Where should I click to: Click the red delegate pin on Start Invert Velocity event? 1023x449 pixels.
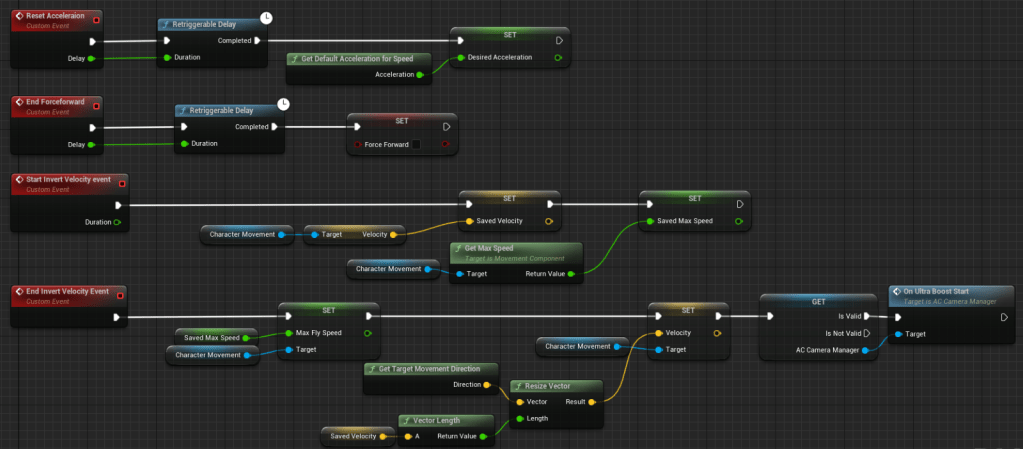pyautogui.click(x=122, y=181)
